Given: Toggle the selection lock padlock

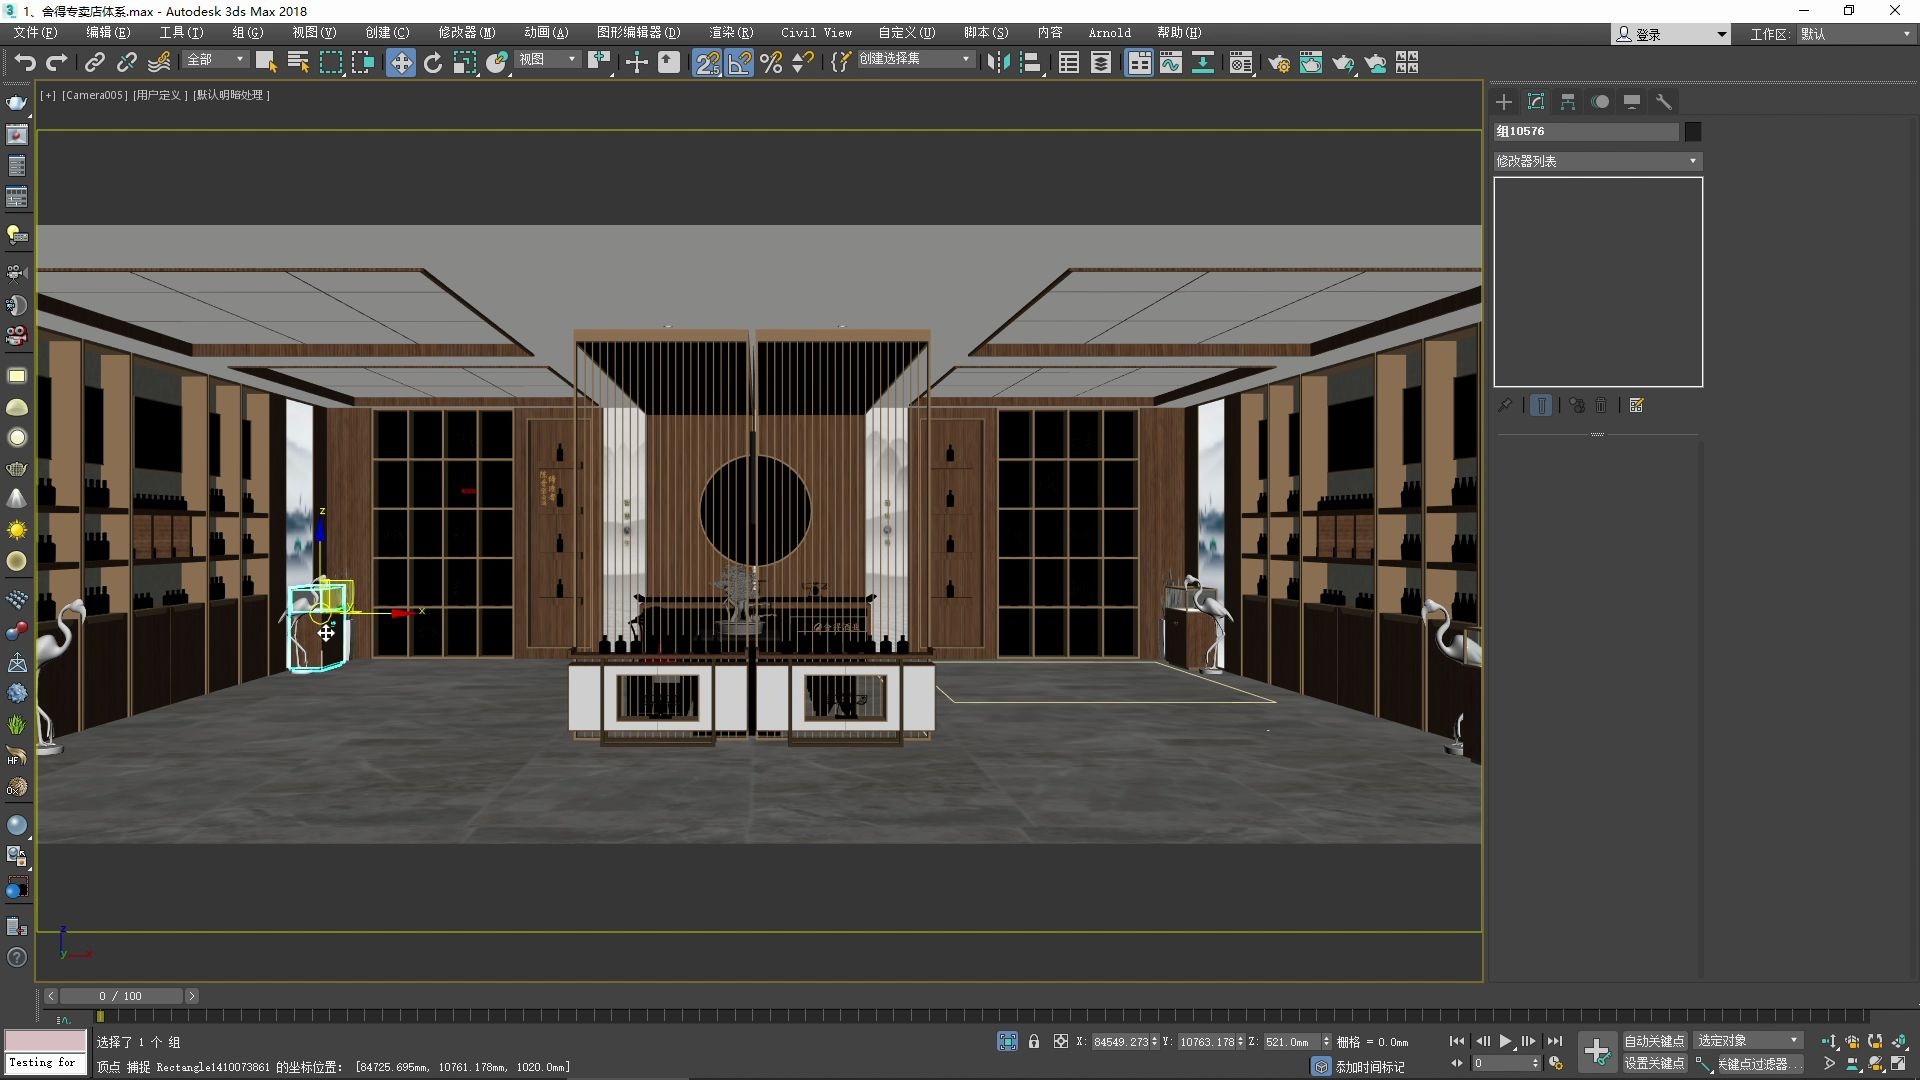Looking at the screenshot, I should [x=1034, y=1041].
